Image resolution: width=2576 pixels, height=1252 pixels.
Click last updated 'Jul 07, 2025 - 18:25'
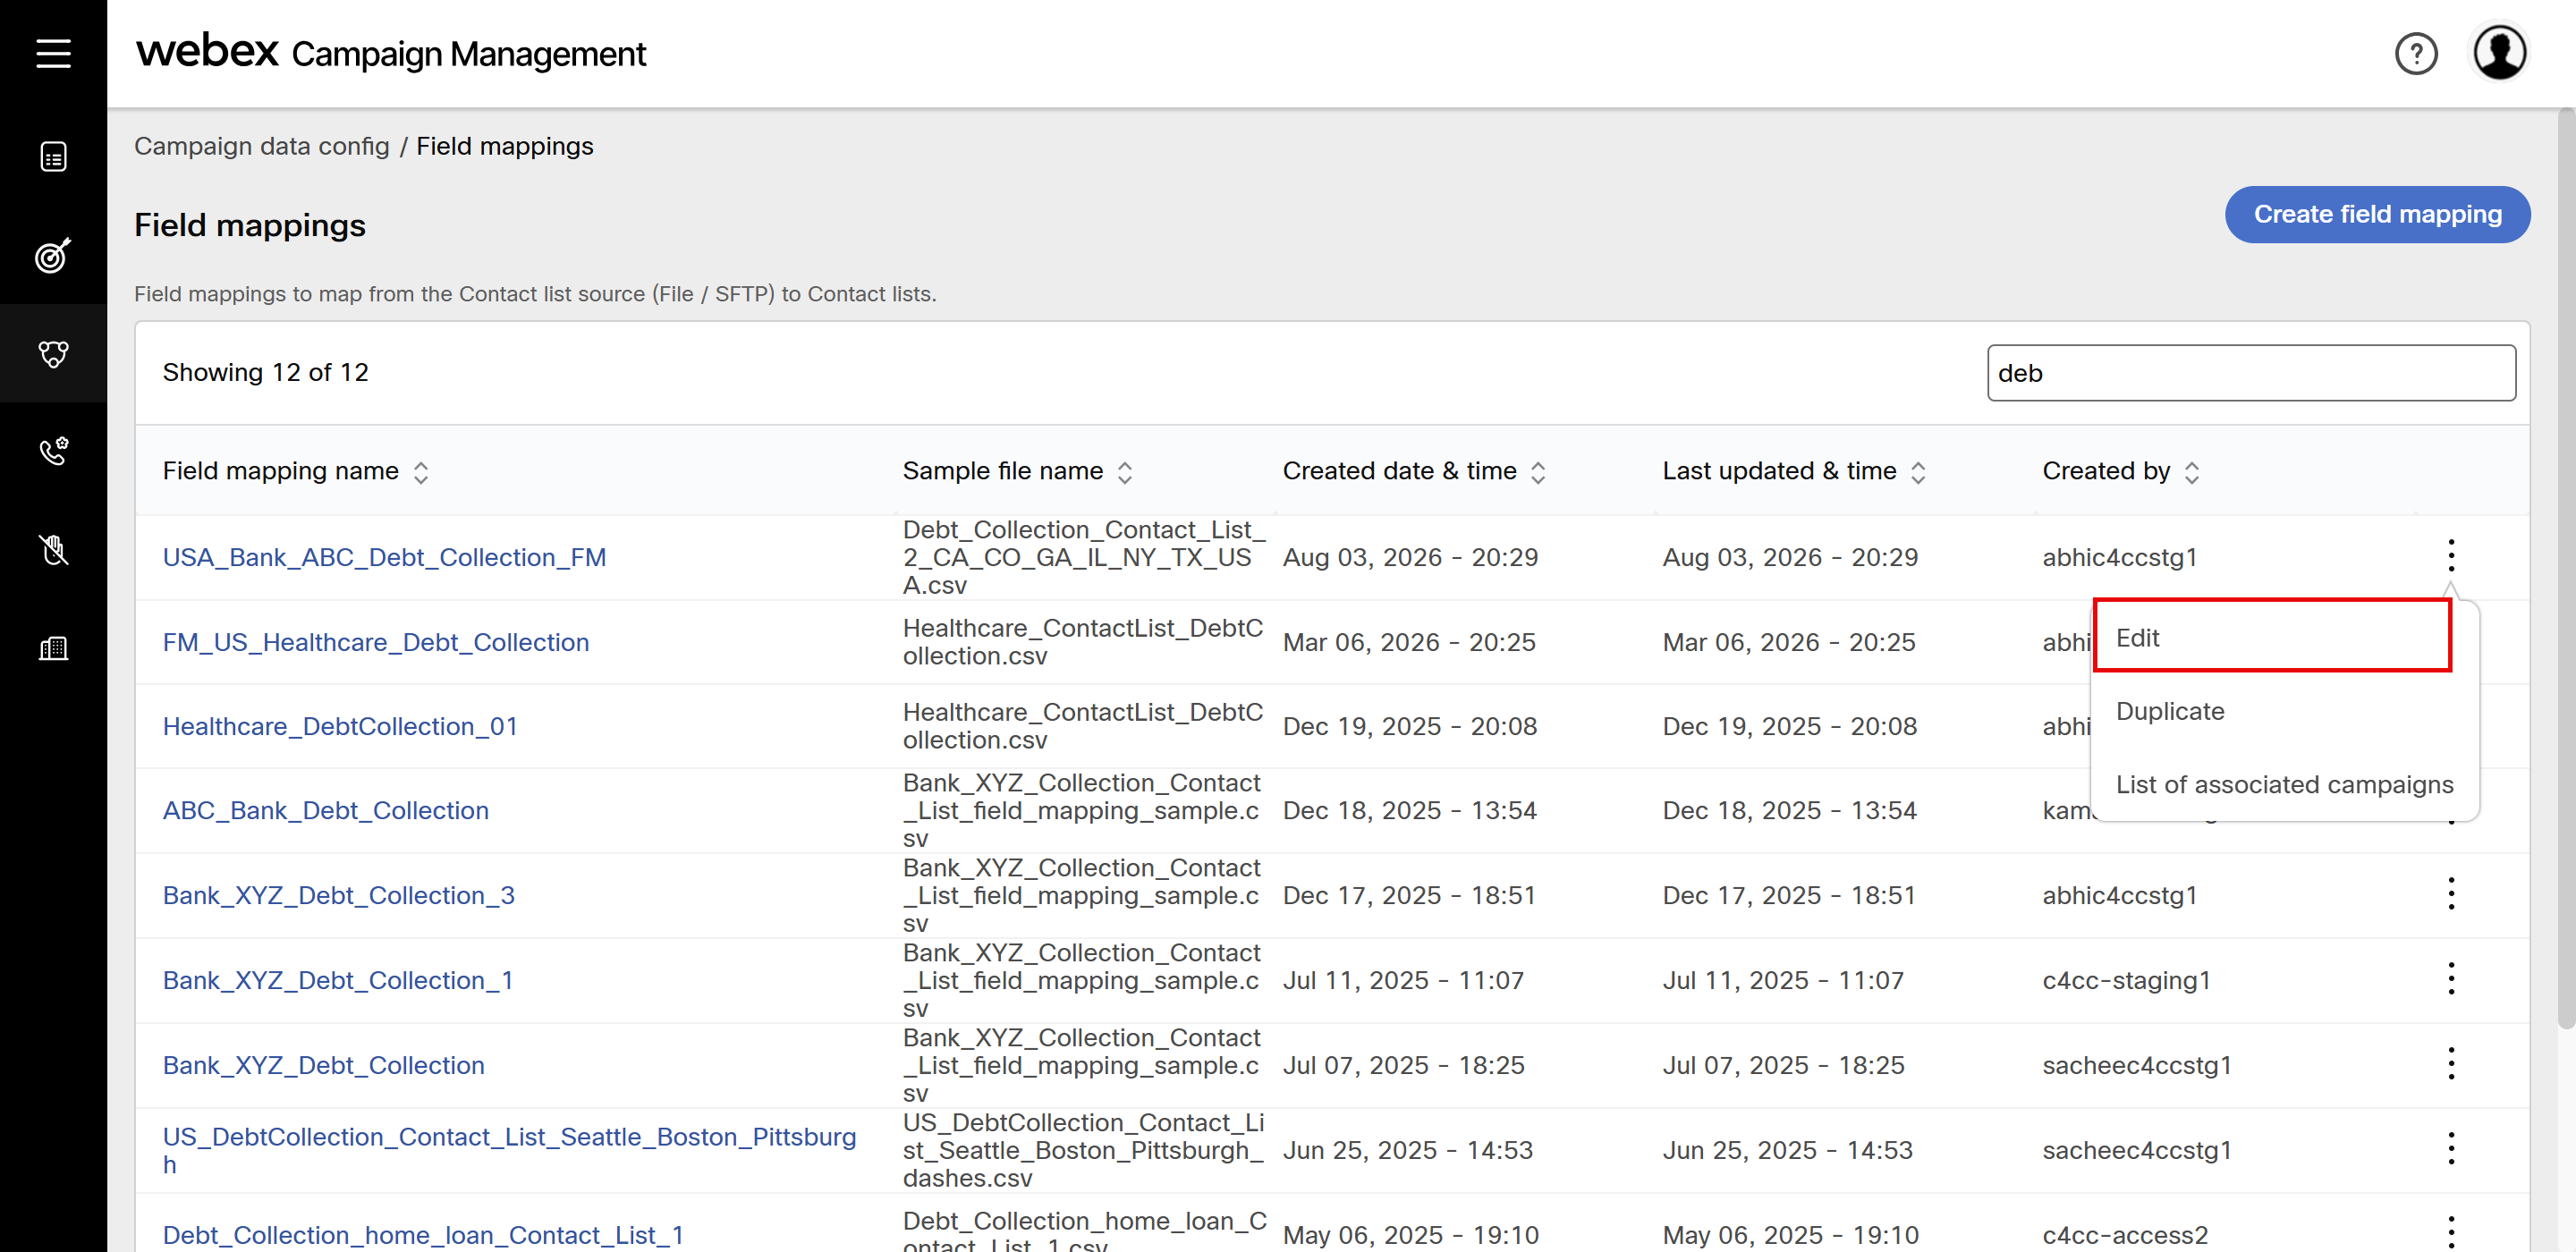1784,1065
